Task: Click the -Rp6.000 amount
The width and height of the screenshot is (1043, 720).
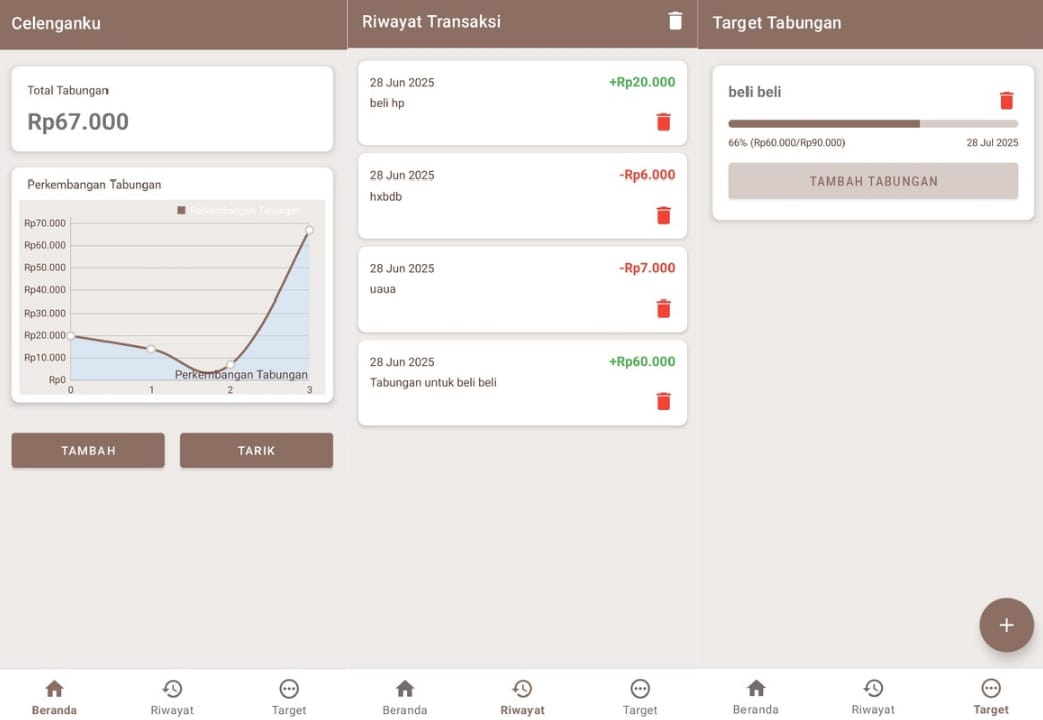Action: pyautogui.click(x=647, y=175)
